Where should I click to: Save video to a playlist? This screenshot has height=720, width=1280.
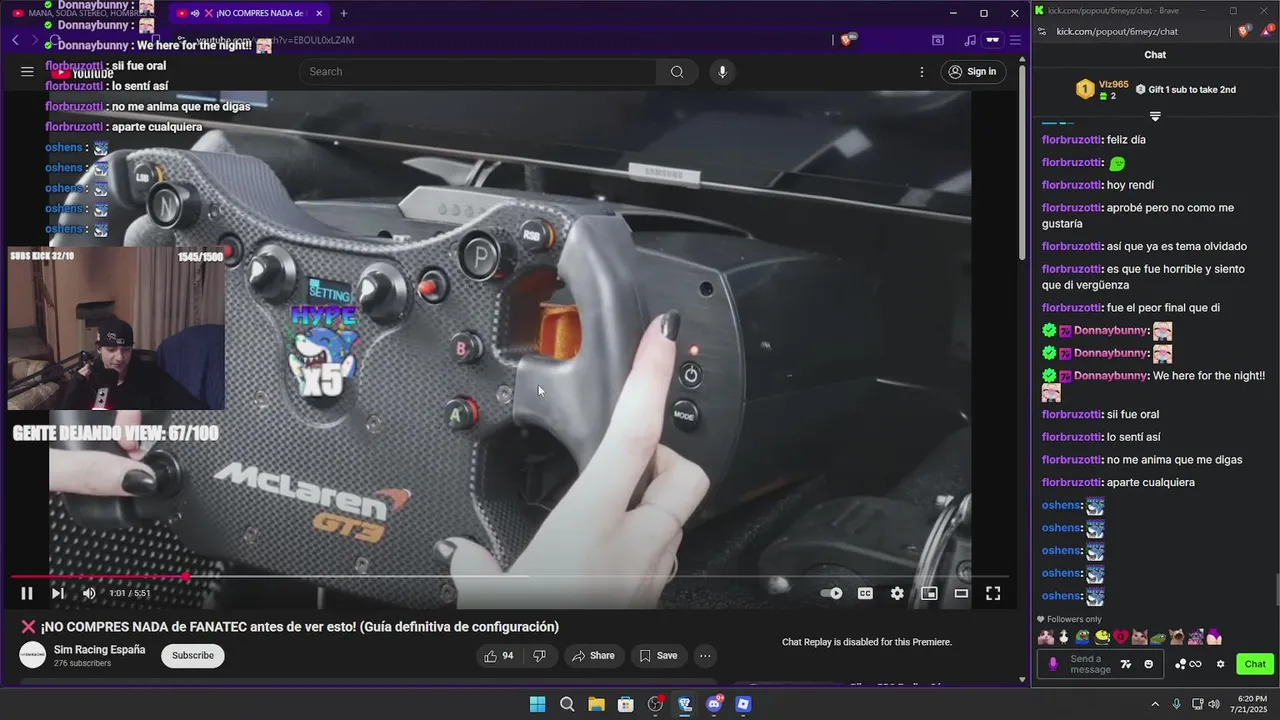point(658,656)
